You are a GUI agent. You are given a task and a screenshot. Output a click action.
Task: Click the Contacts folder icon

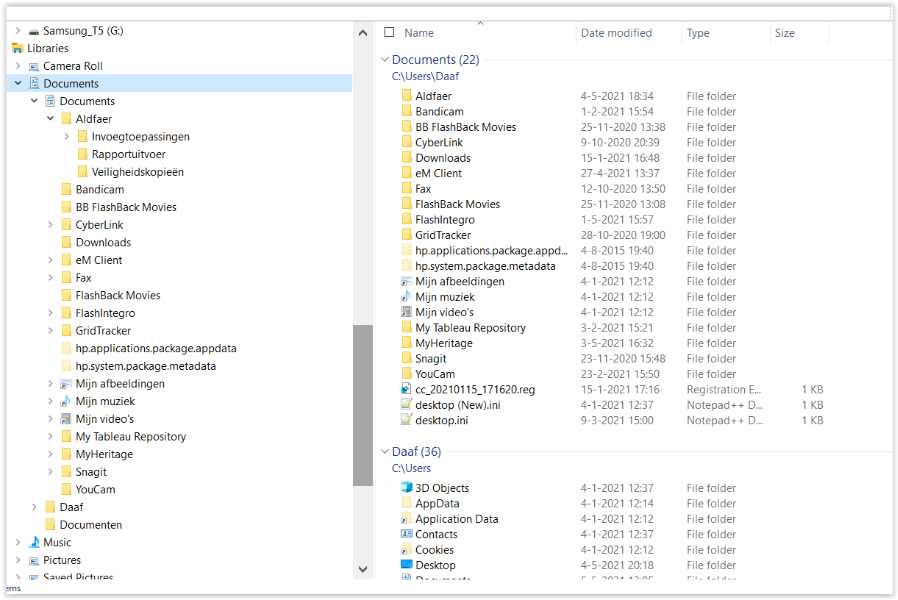click(x=406, y=534)
